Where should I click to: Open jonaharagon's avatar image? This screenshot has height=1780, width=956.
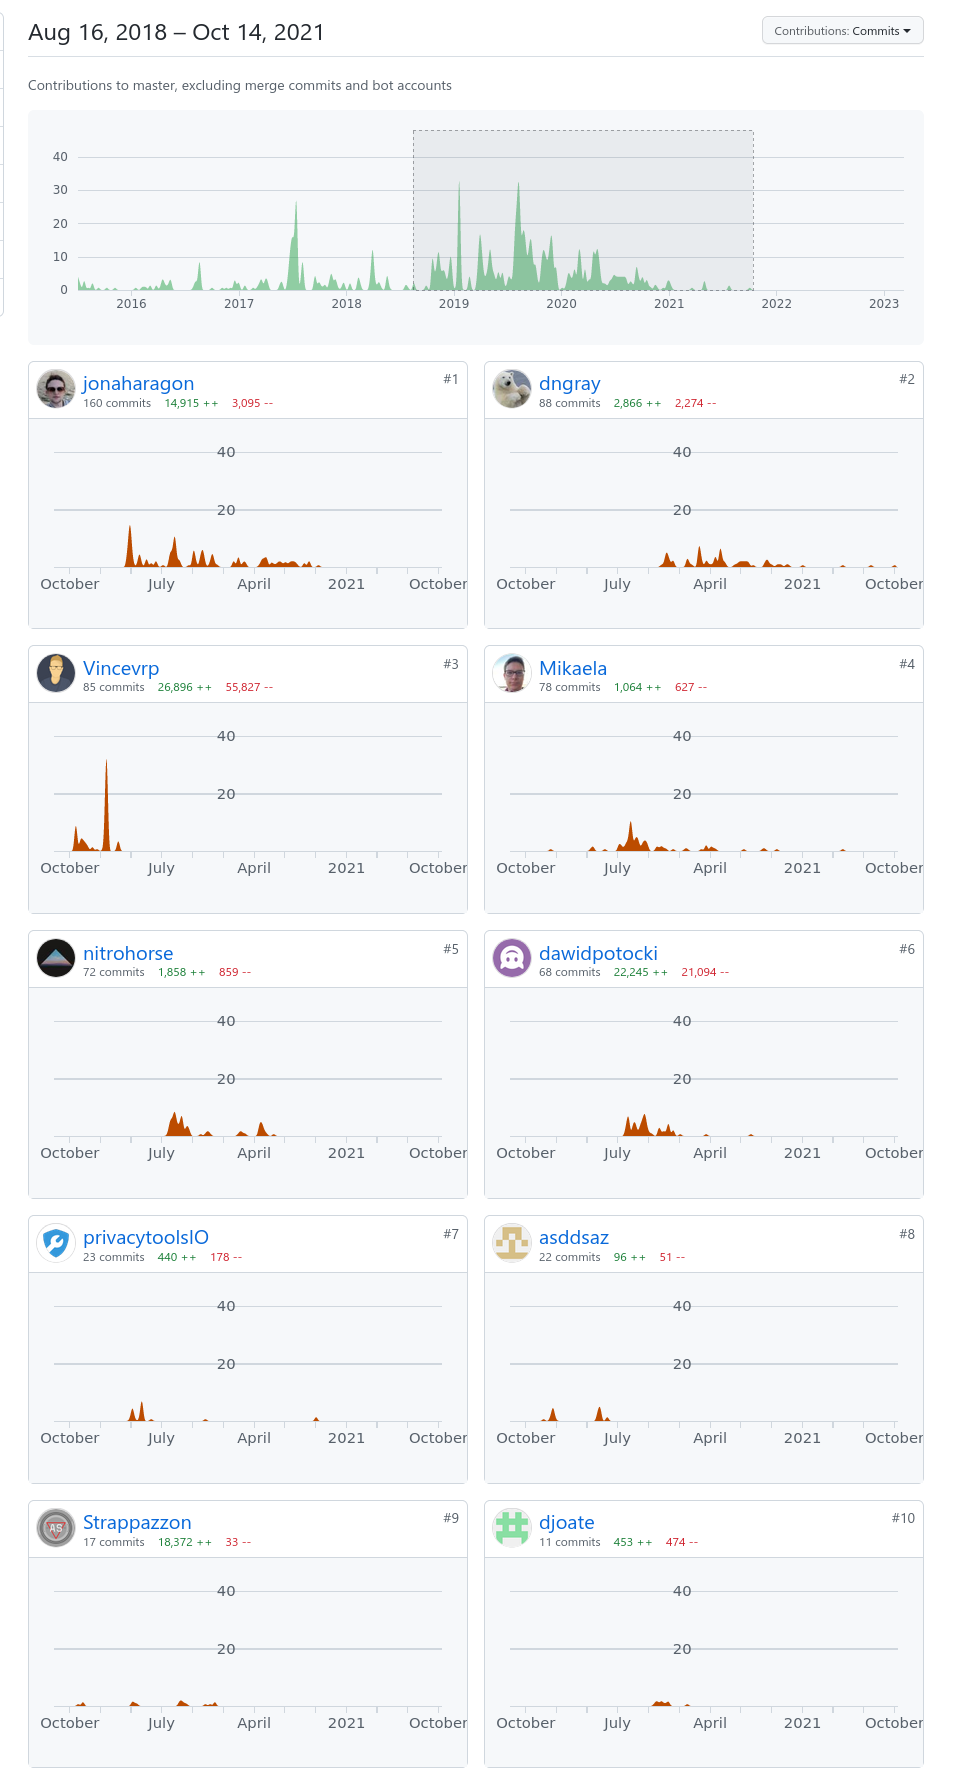point(56,389)
